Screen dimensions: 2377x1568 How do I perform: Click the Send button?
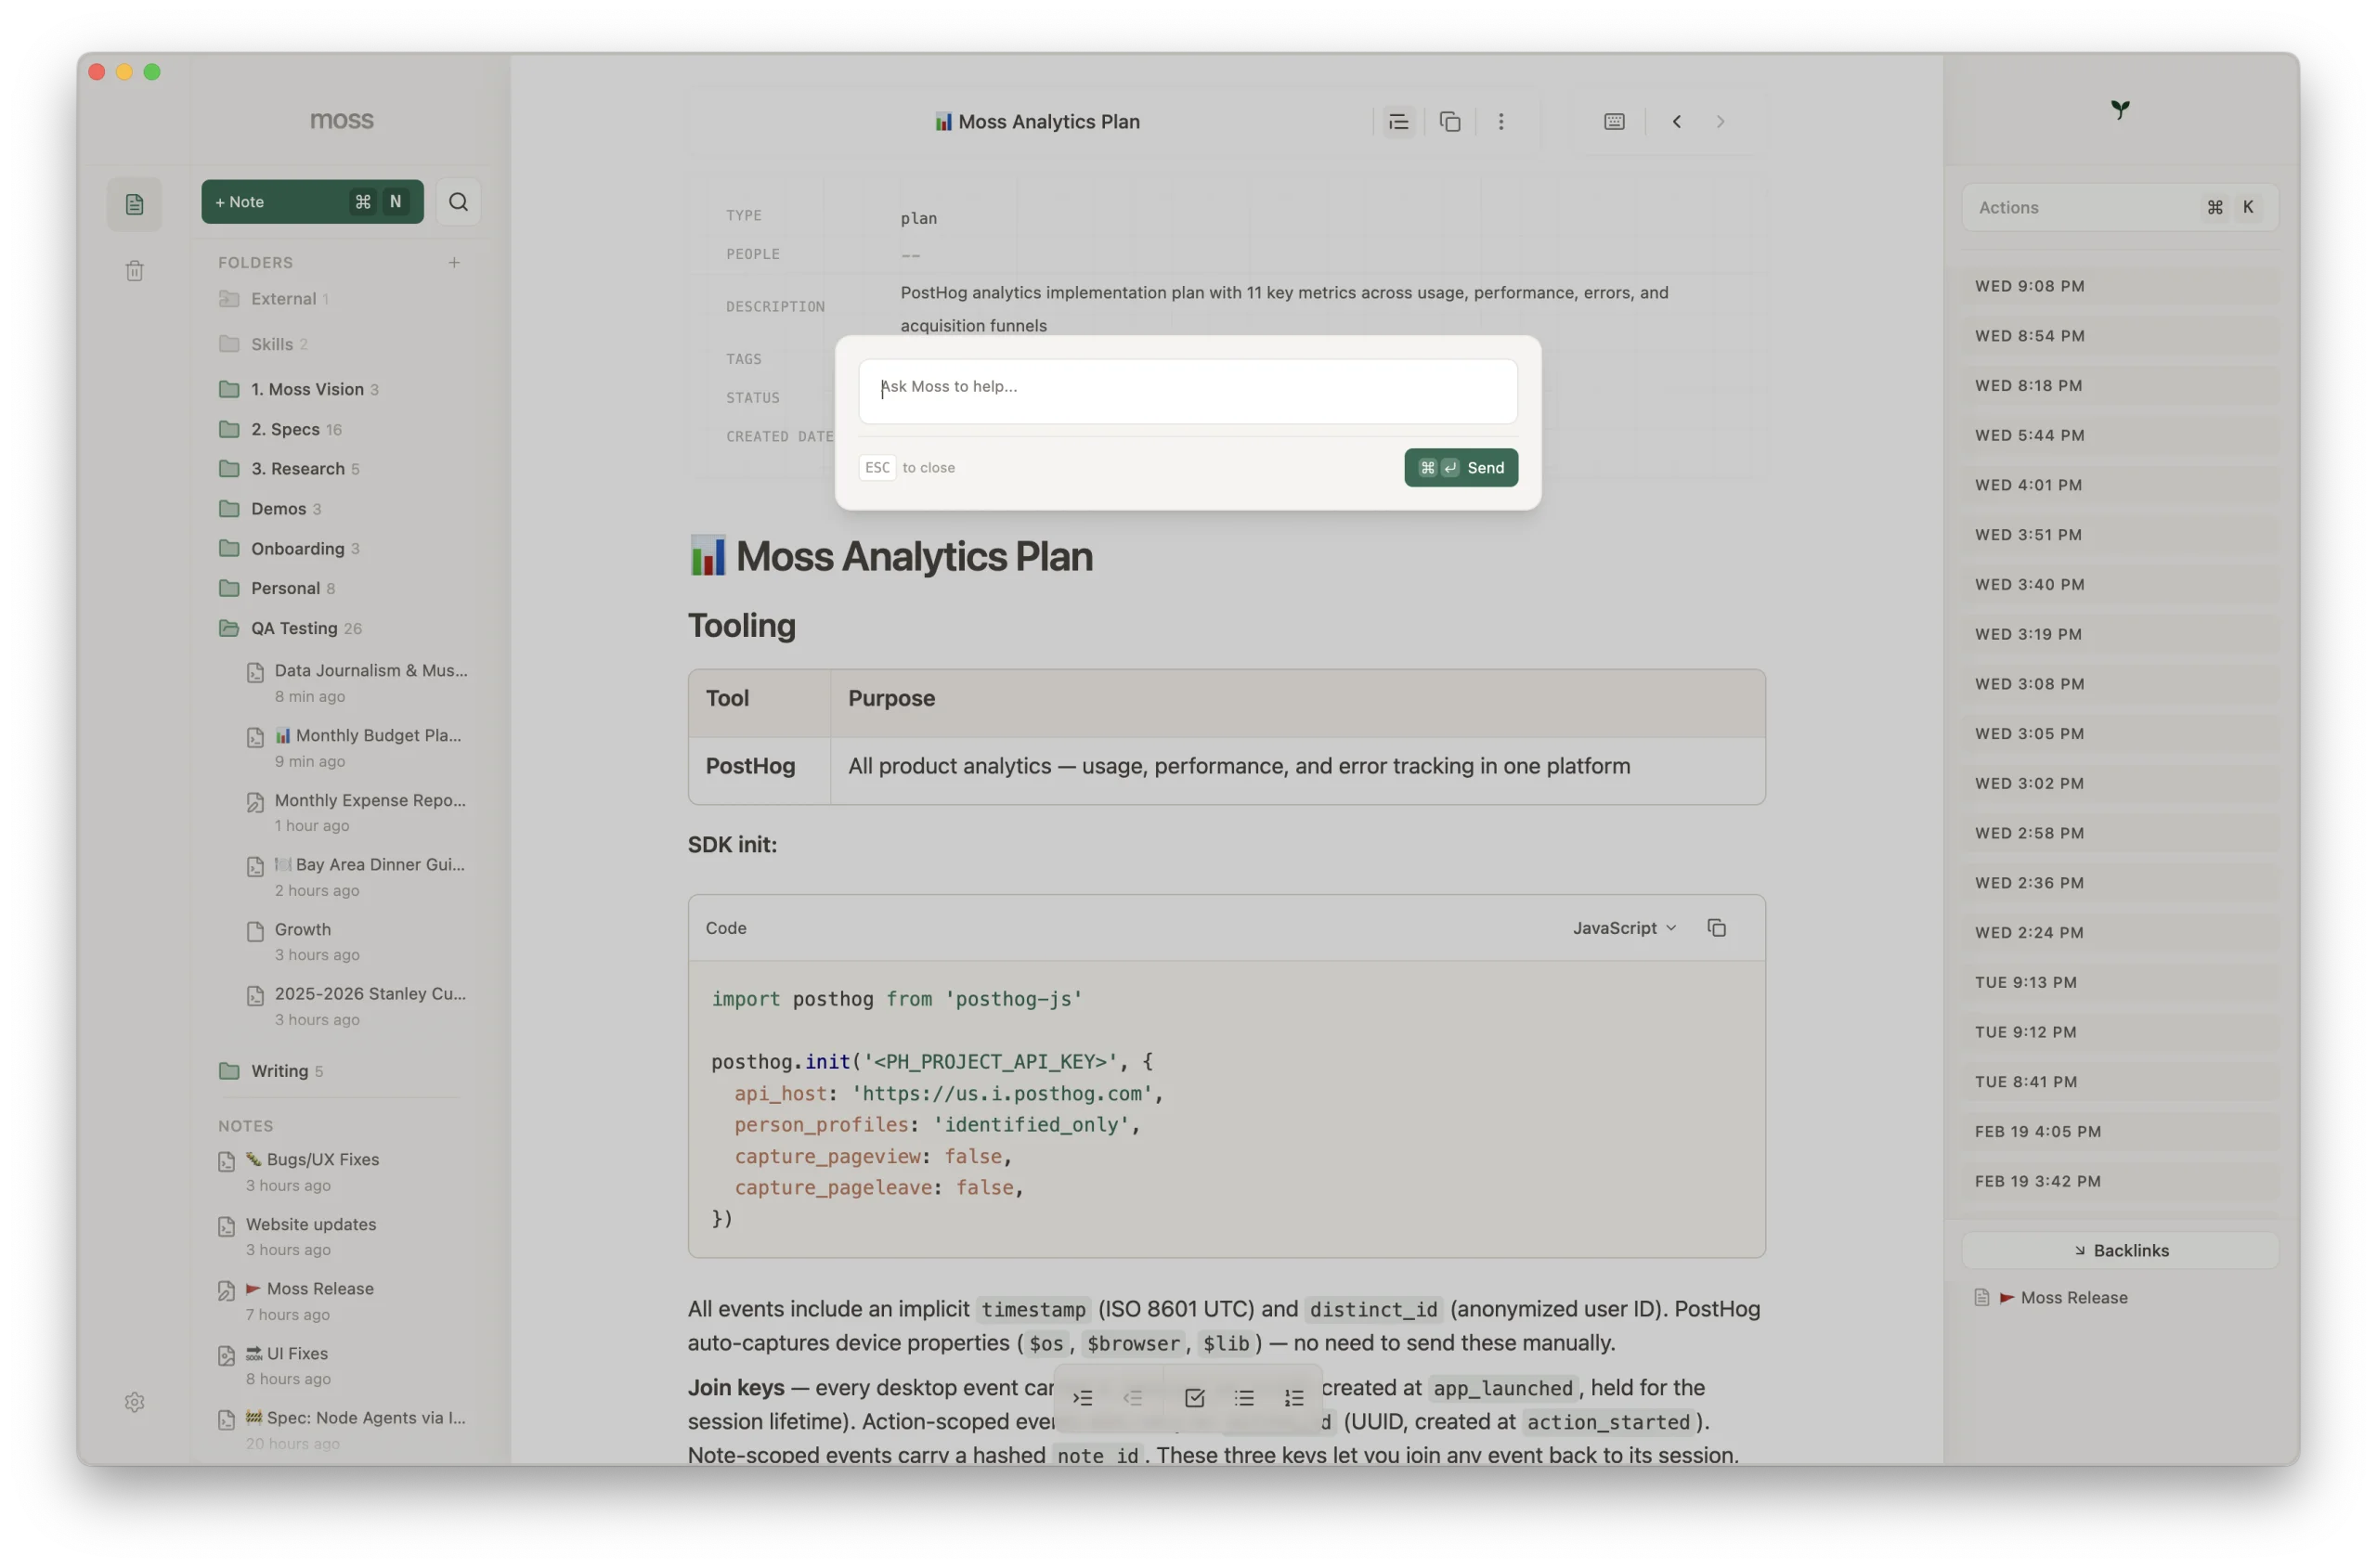tap(1461, 467)
